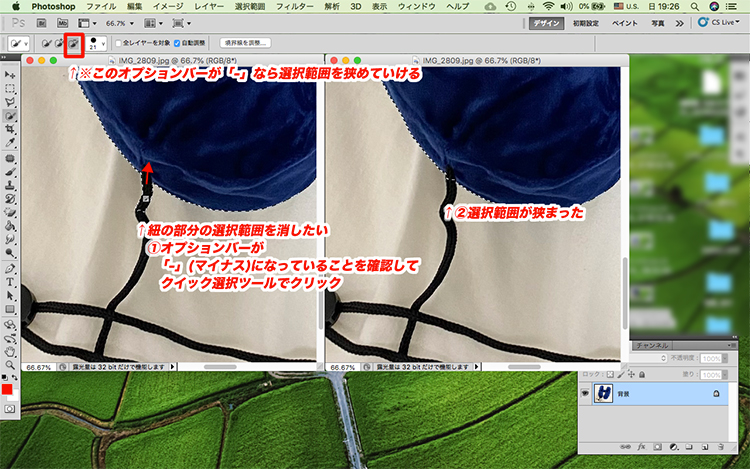Switch to ペイント workspace
750x469 pixels.
coord(625,23)
